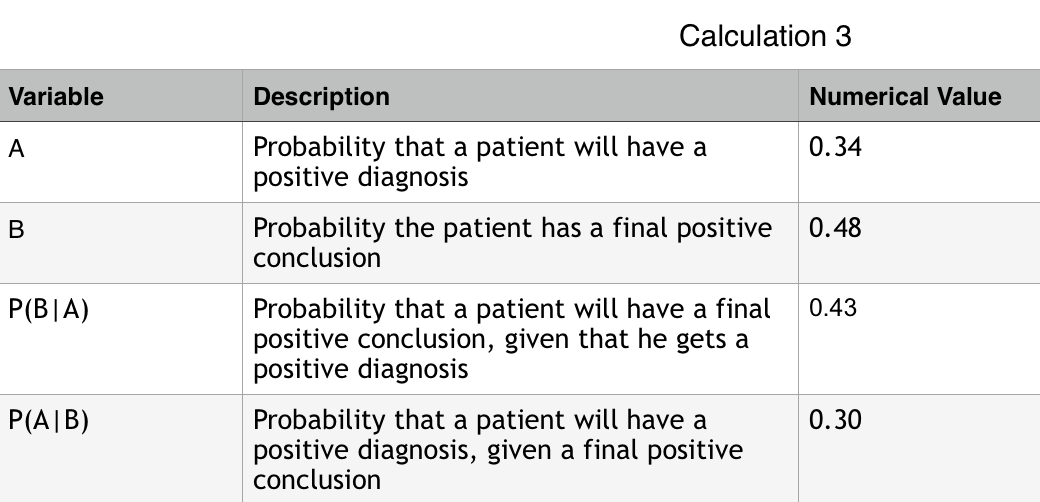Select the "Numerical Value" column header
Image resolution: width=1040 pixels, height=502 pixels.
tap(905, 97)
